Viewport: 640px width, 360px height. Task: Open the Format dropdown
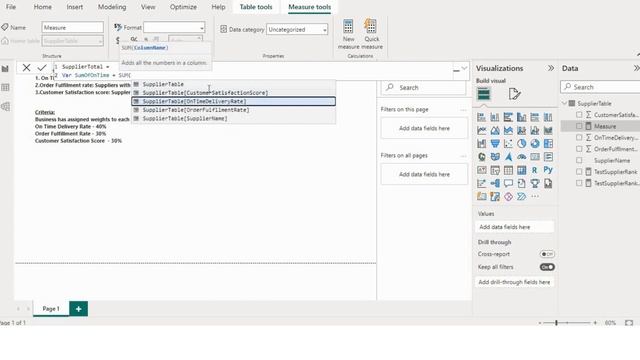click(174, 27)
